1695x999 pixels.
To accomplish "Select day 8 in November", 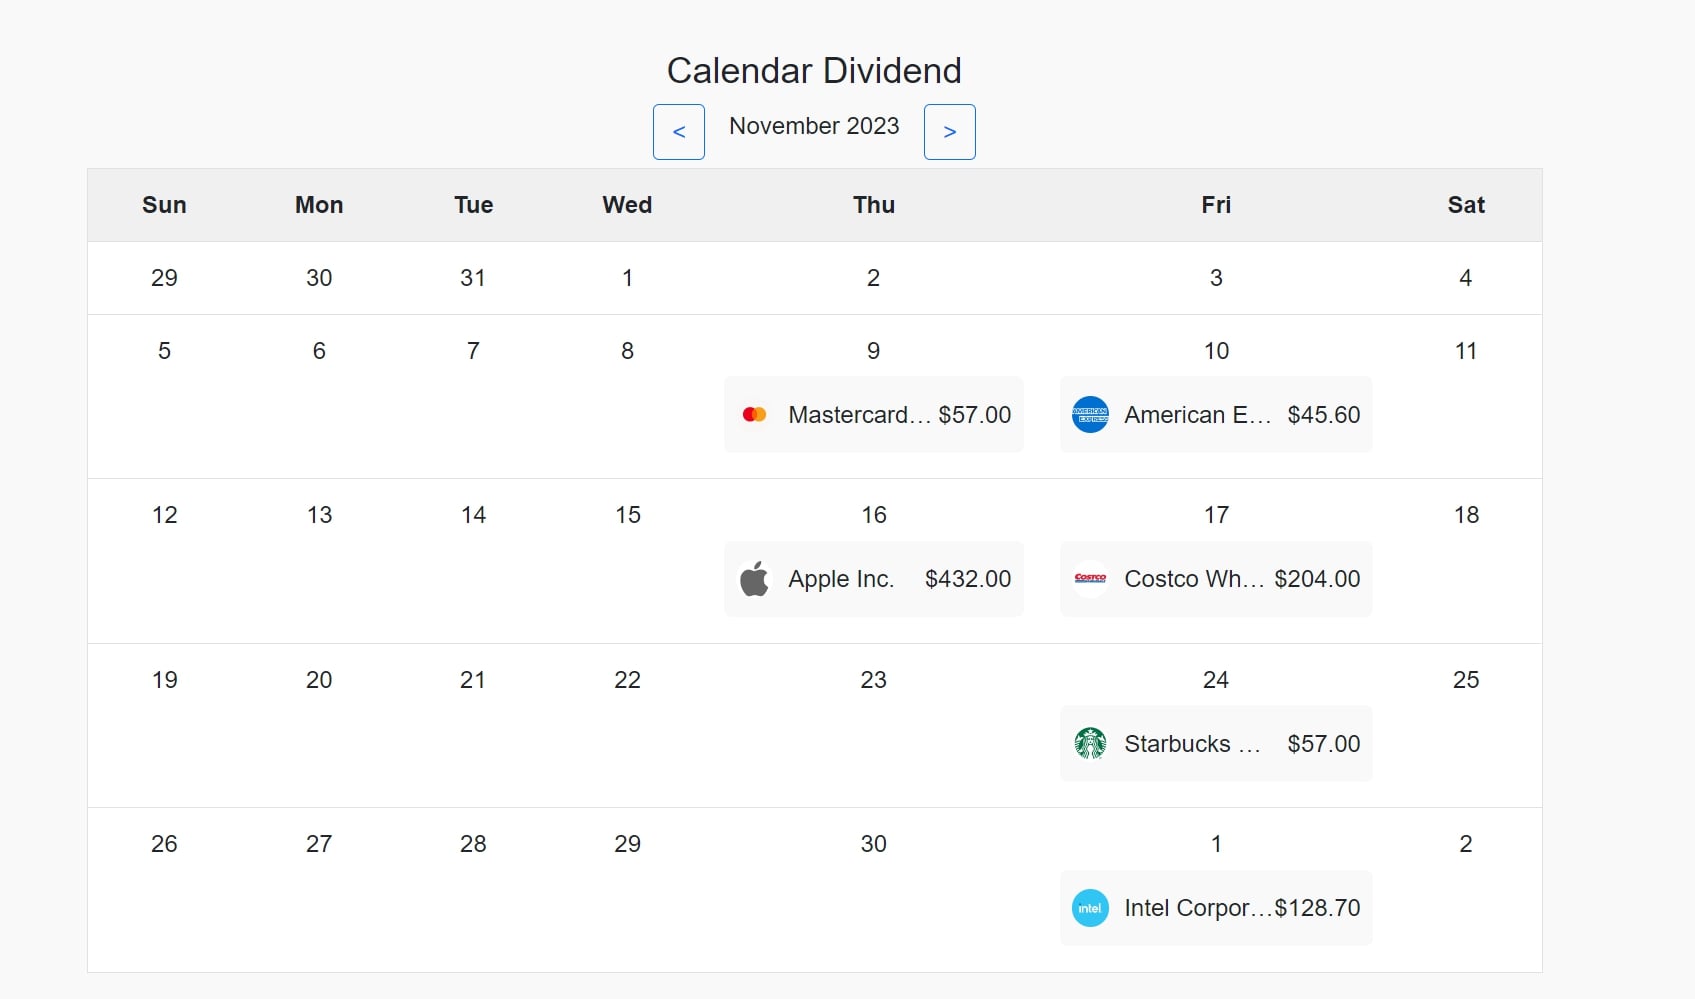I will (627, 351).
